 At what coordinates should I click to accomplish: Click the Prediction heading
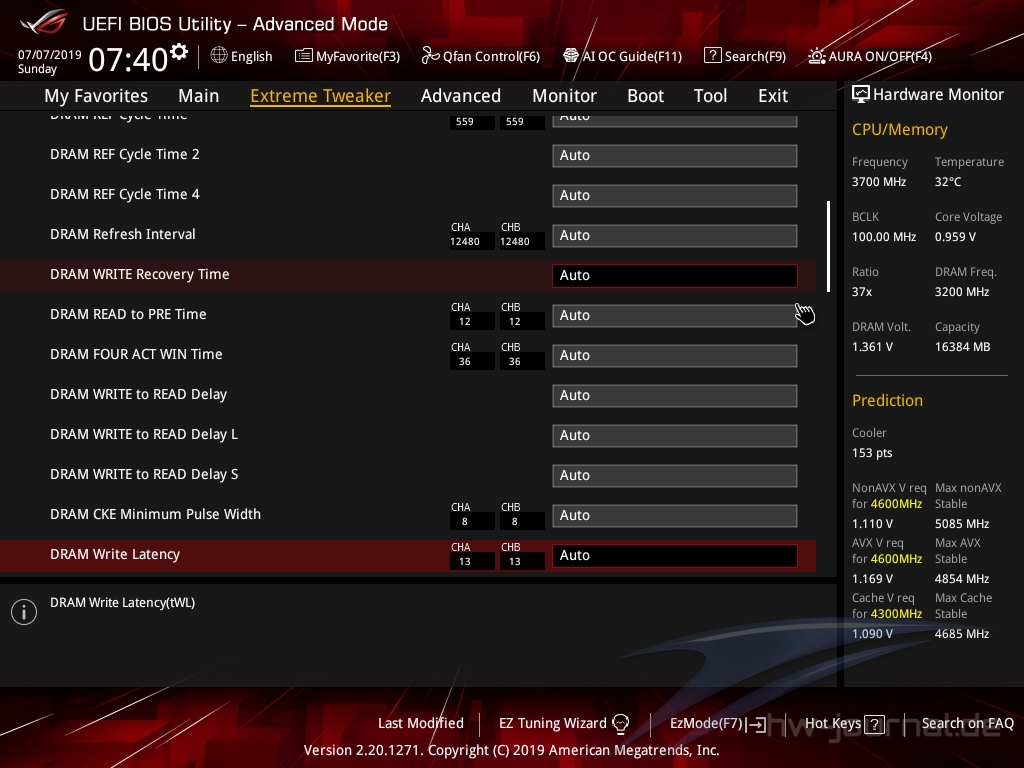pos(887,400)
